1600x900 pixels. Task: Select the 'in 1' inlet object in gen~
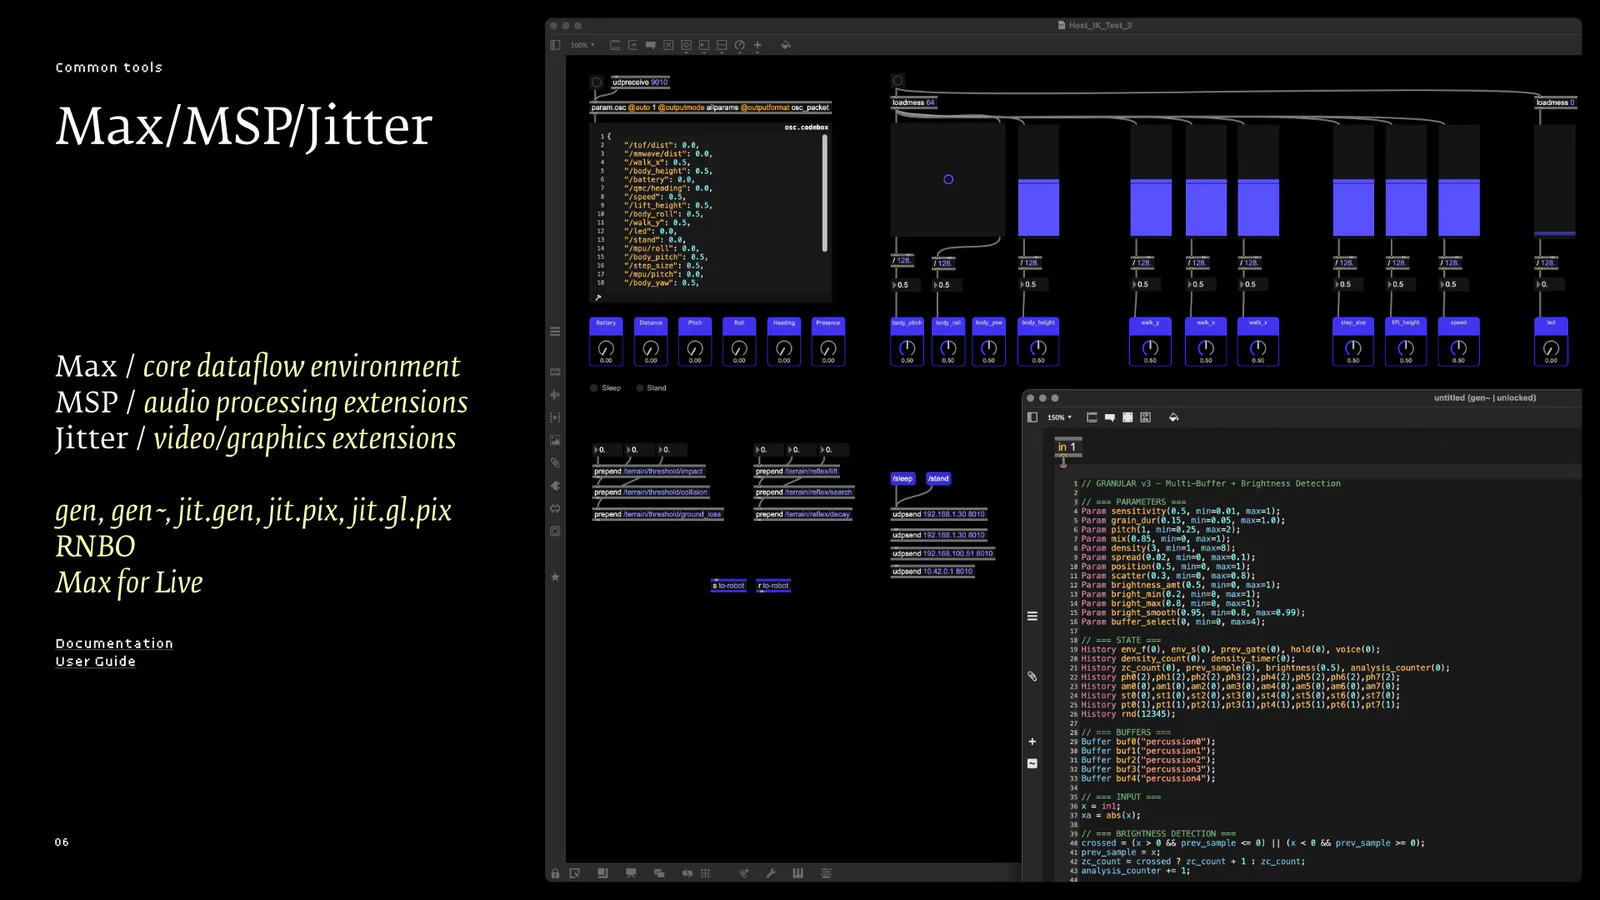pos(1067,447)
